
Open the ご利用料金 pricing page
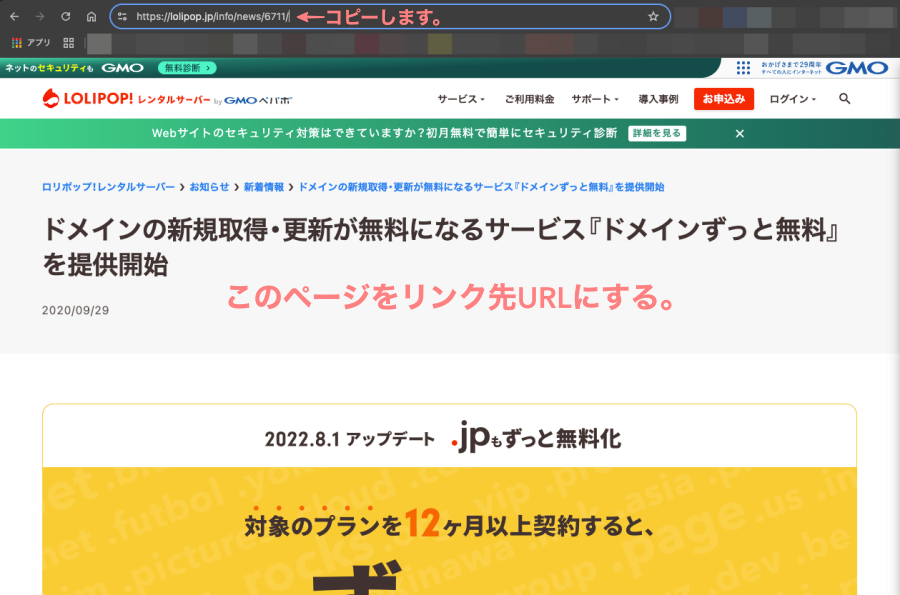529,99
